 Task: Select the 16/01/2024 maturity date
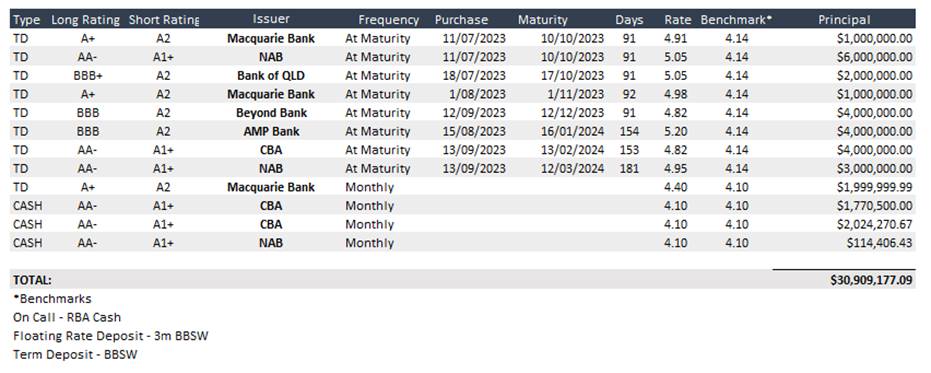[572, 131]
